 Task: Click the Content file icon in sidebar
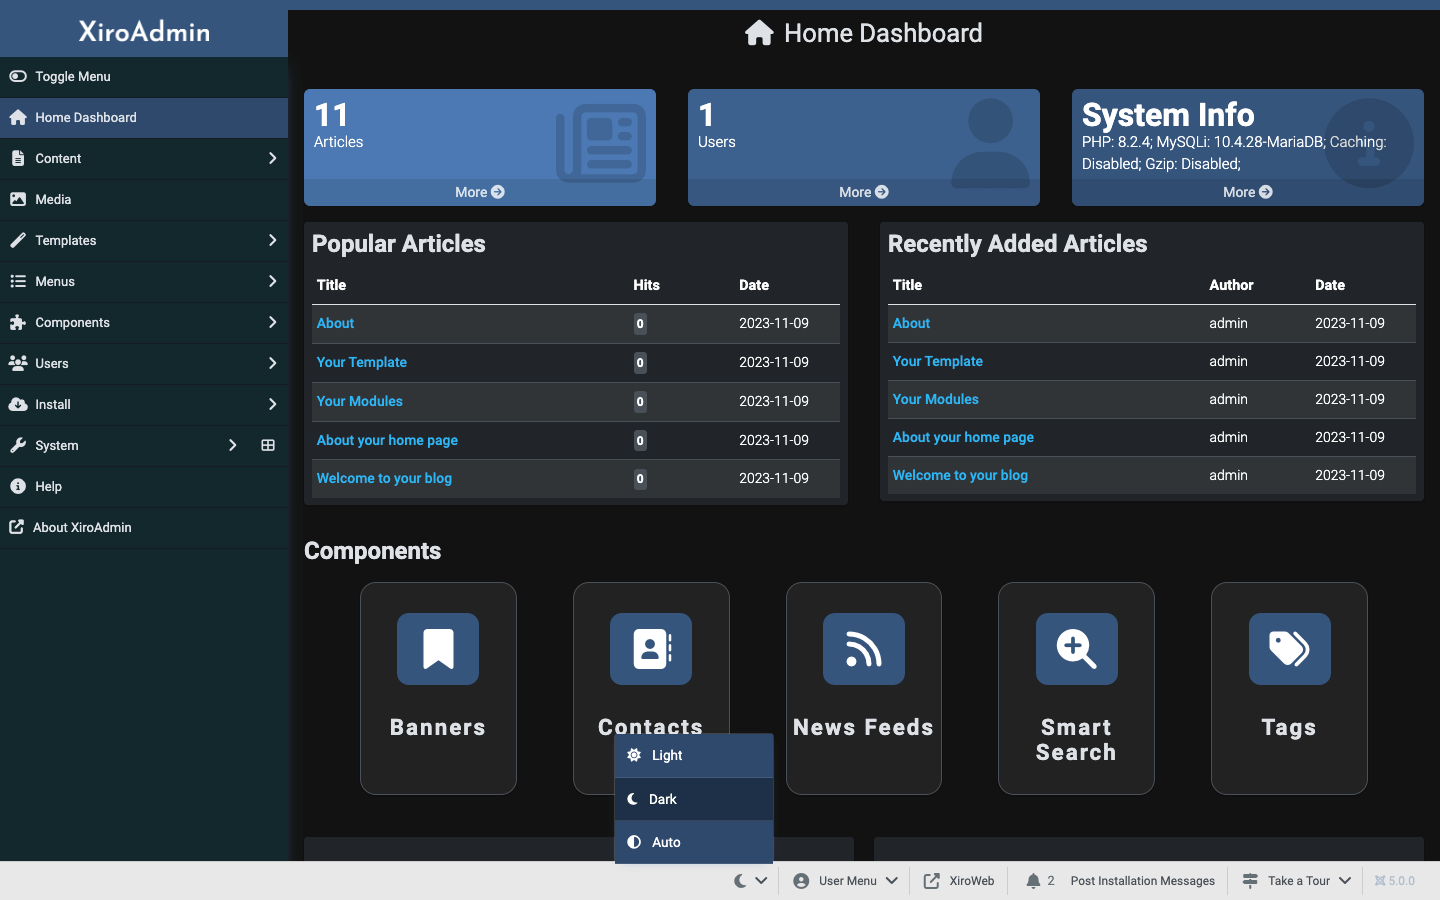[17, 158]
